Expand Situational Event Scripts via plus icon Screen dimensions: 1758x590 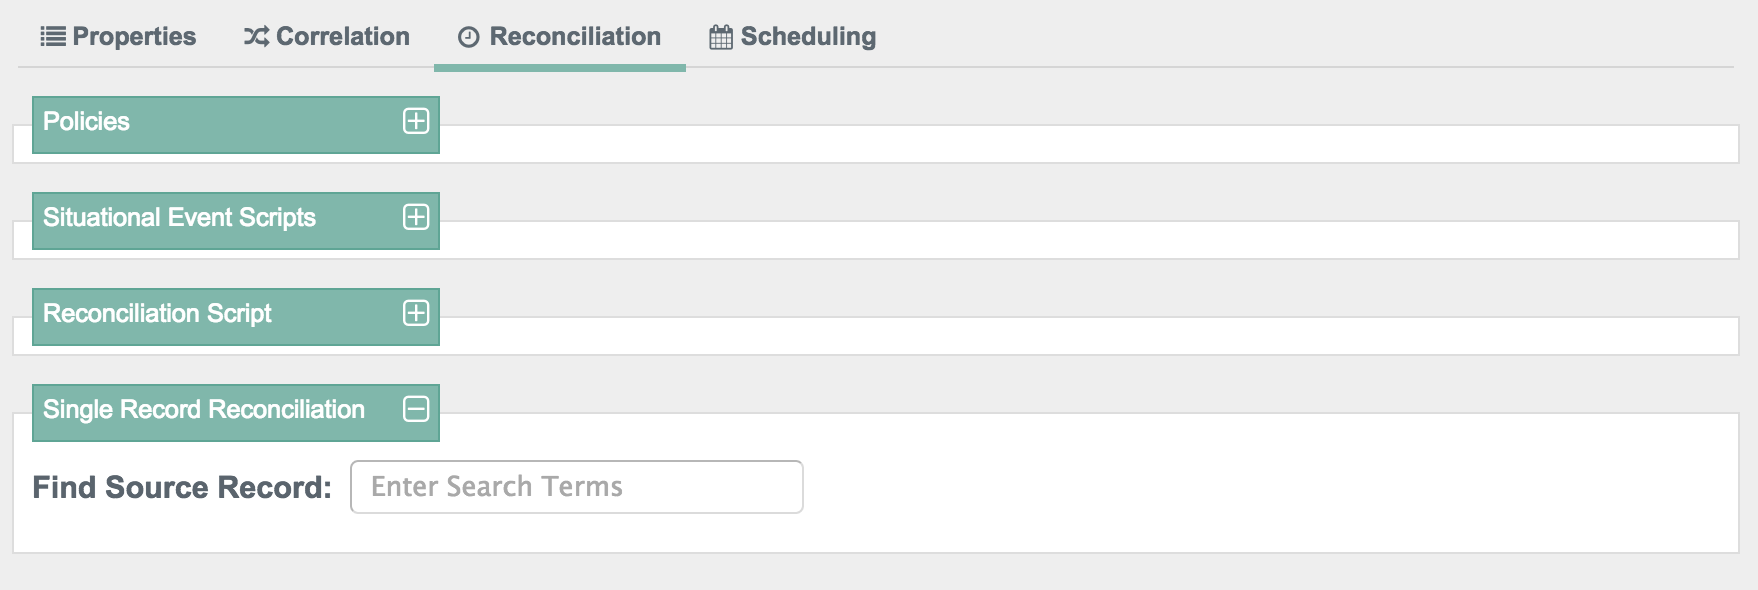click(416, 217)
